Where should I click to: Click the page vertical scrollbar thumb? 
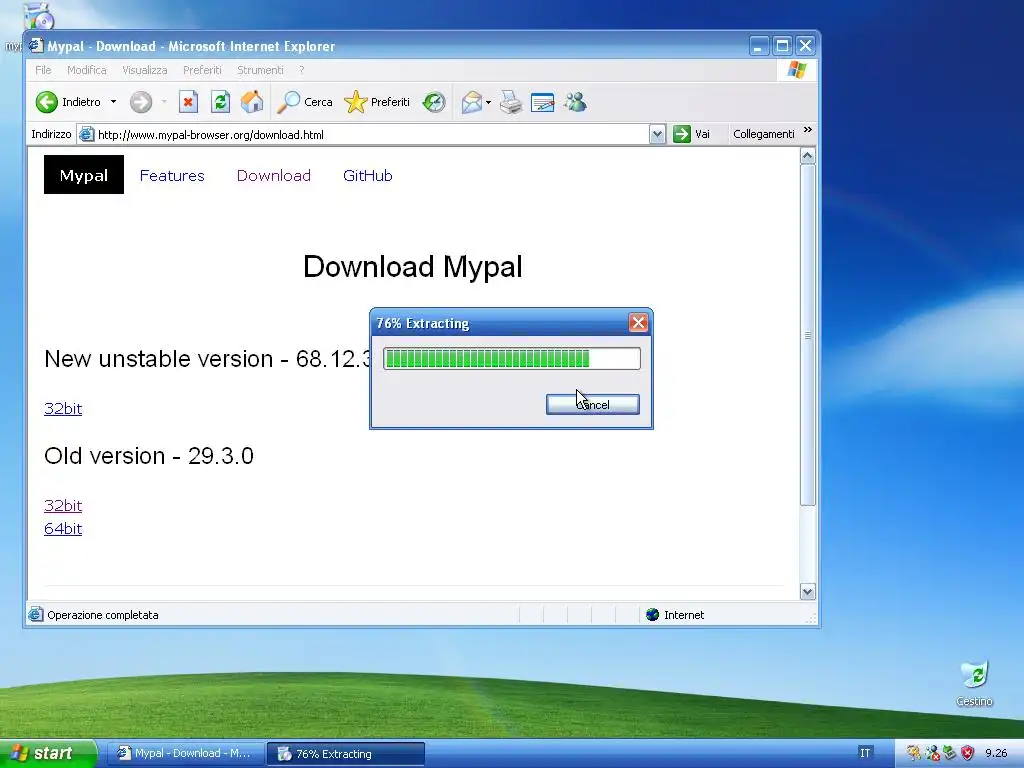click(x=808, y=335)
